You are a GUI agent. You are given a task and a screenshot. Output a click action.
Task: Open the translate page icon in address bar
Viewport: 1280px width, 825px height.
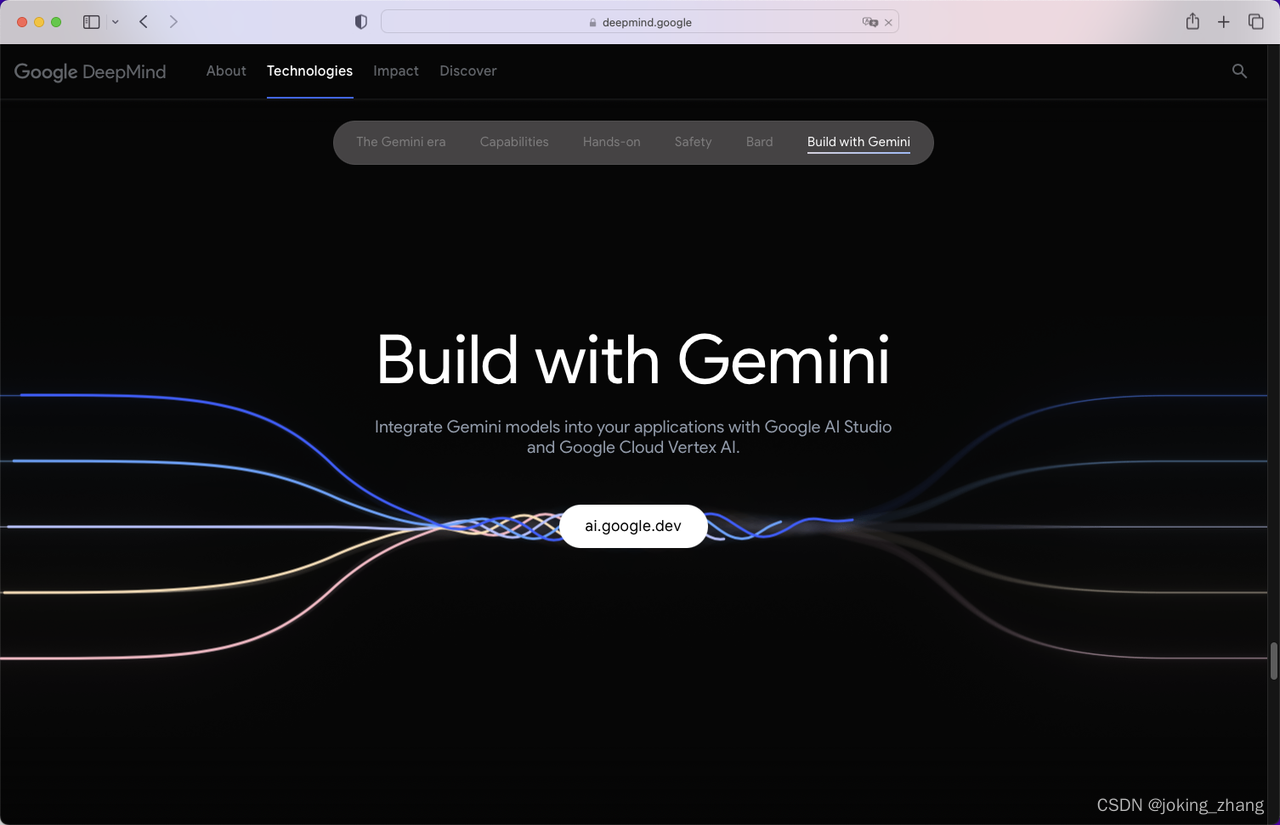[x=870, y=22]
